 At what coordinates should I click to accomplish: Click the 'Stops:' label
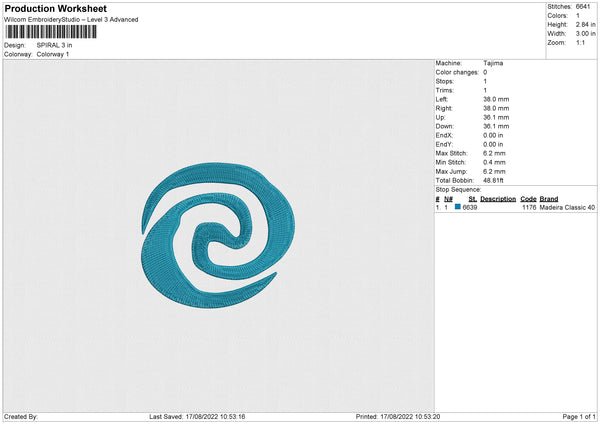pyautogui.click(x=445, y=81)
